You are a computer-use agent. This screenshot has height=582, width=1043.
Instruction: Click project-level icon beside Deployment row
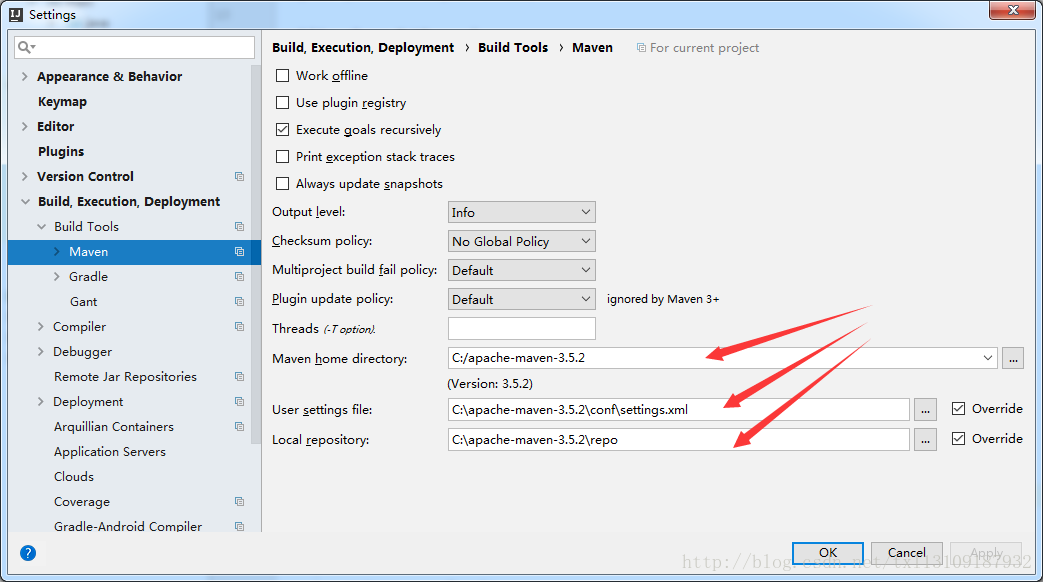click(x=239, y=402)
